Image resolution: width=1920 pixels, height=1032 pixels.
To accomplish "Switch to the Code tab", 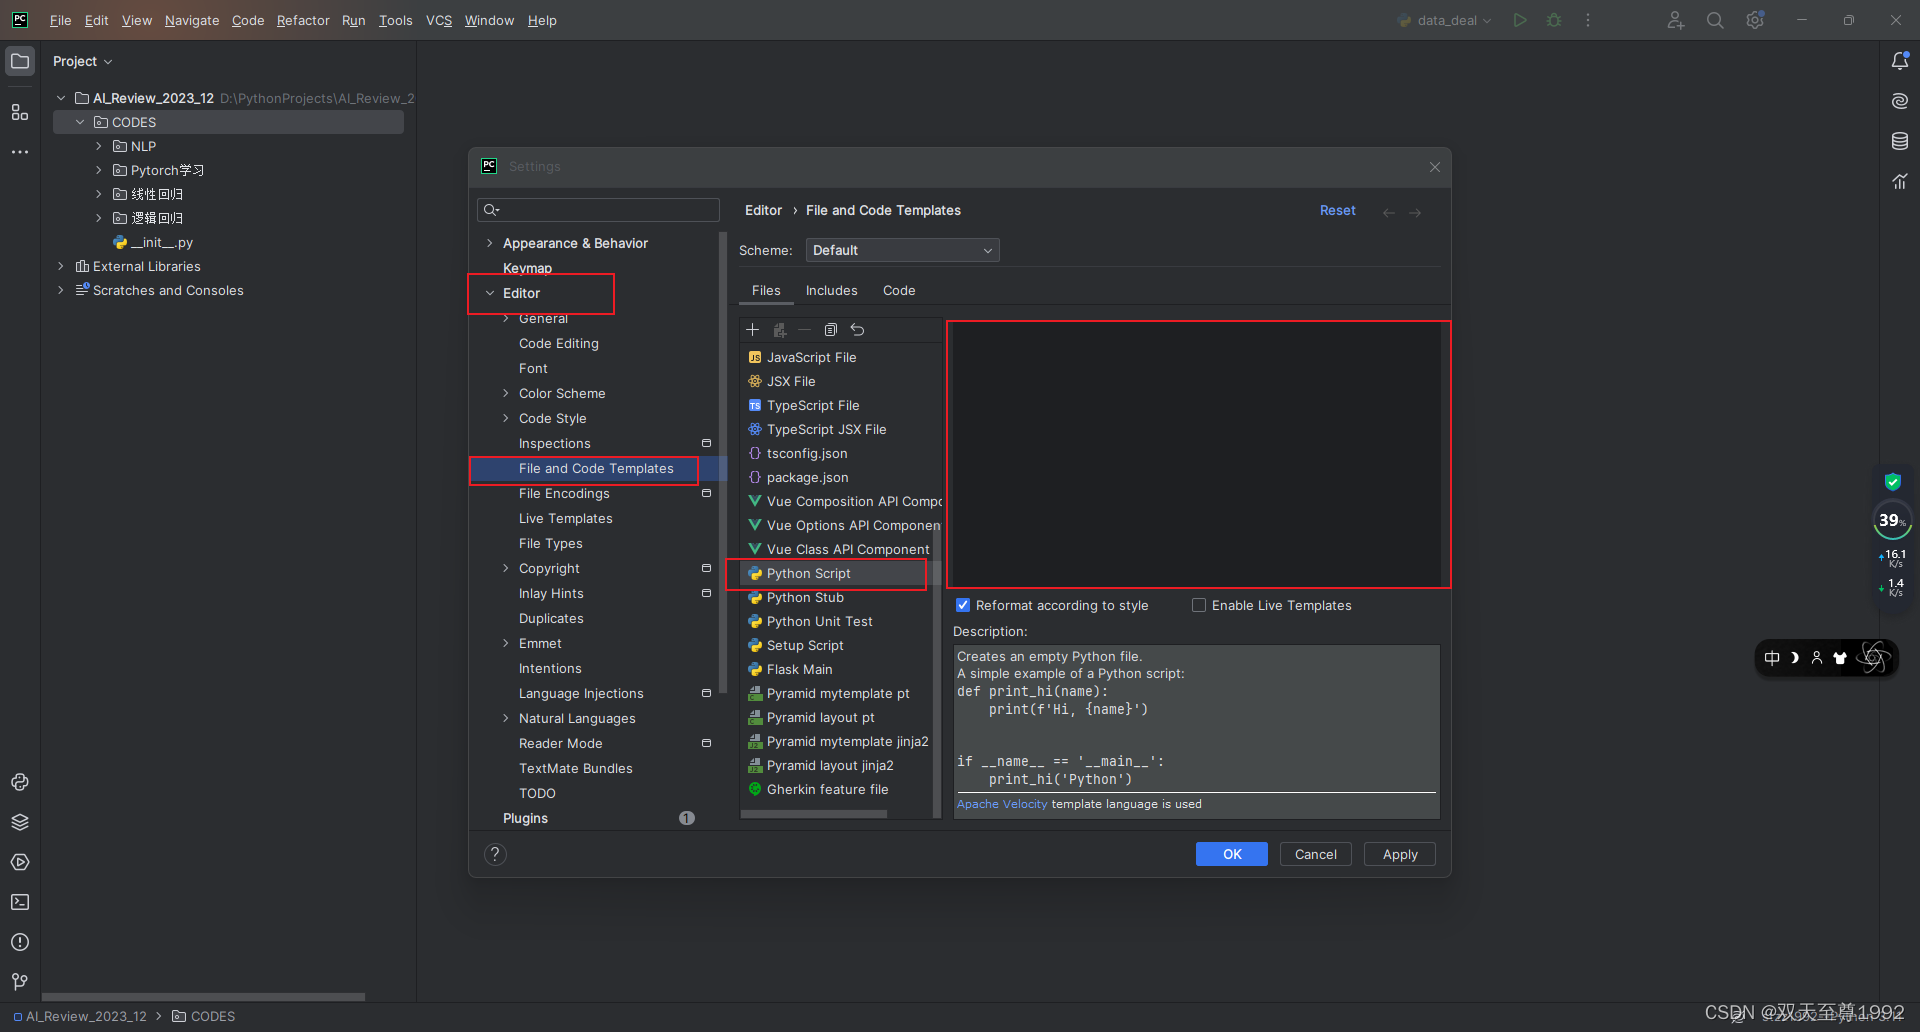I will [x=899, y=290].
